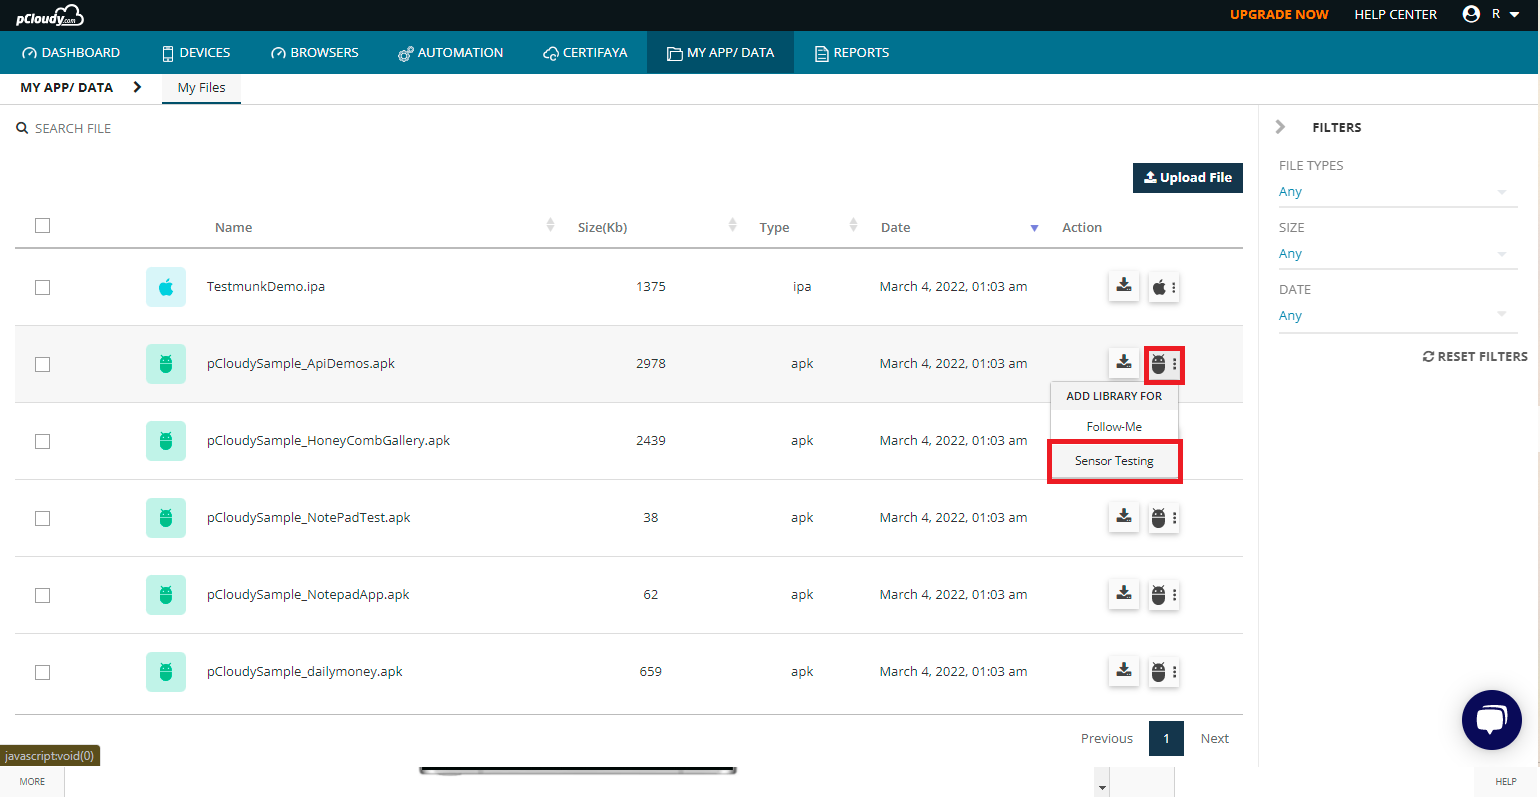The height and width of the screenshot is (797, 1540).
Task: Click Android file icon beside pCloudySample_dailymoney.apk
Action: pyautogui.click(x=166, y=672)
